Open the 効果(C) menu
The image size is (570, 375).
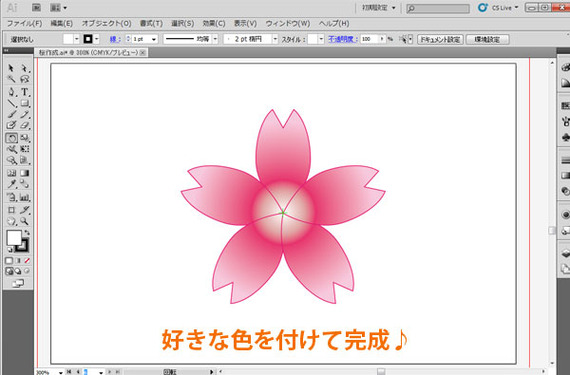pos(214,23)
